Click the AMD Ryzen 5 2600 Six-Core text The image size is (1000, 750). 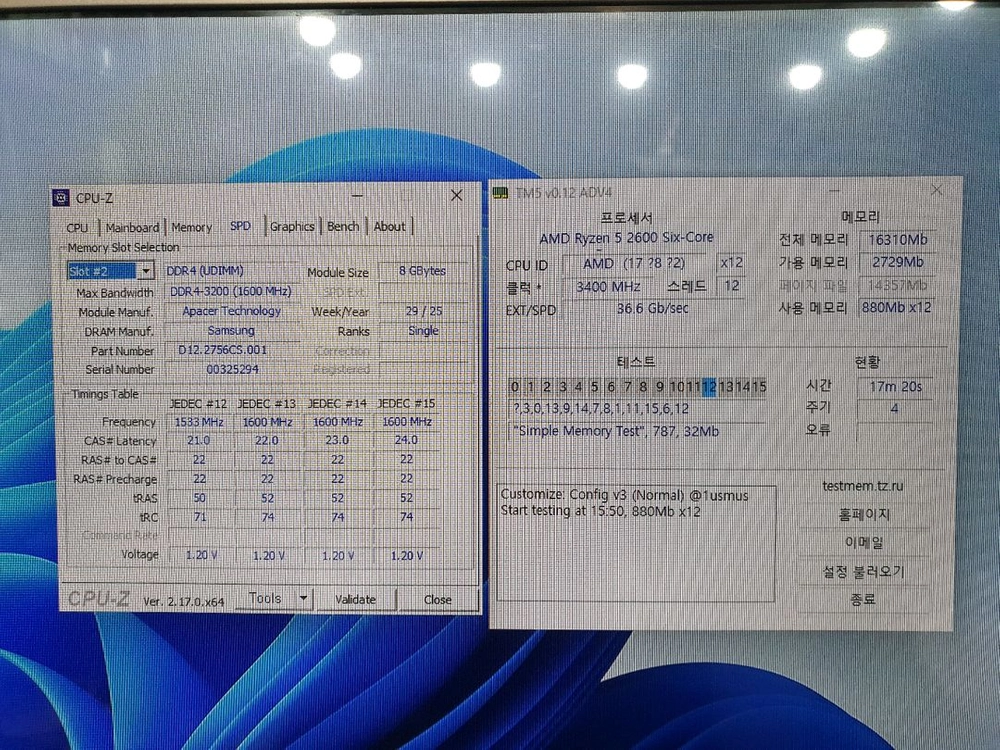tap(626, 238)
